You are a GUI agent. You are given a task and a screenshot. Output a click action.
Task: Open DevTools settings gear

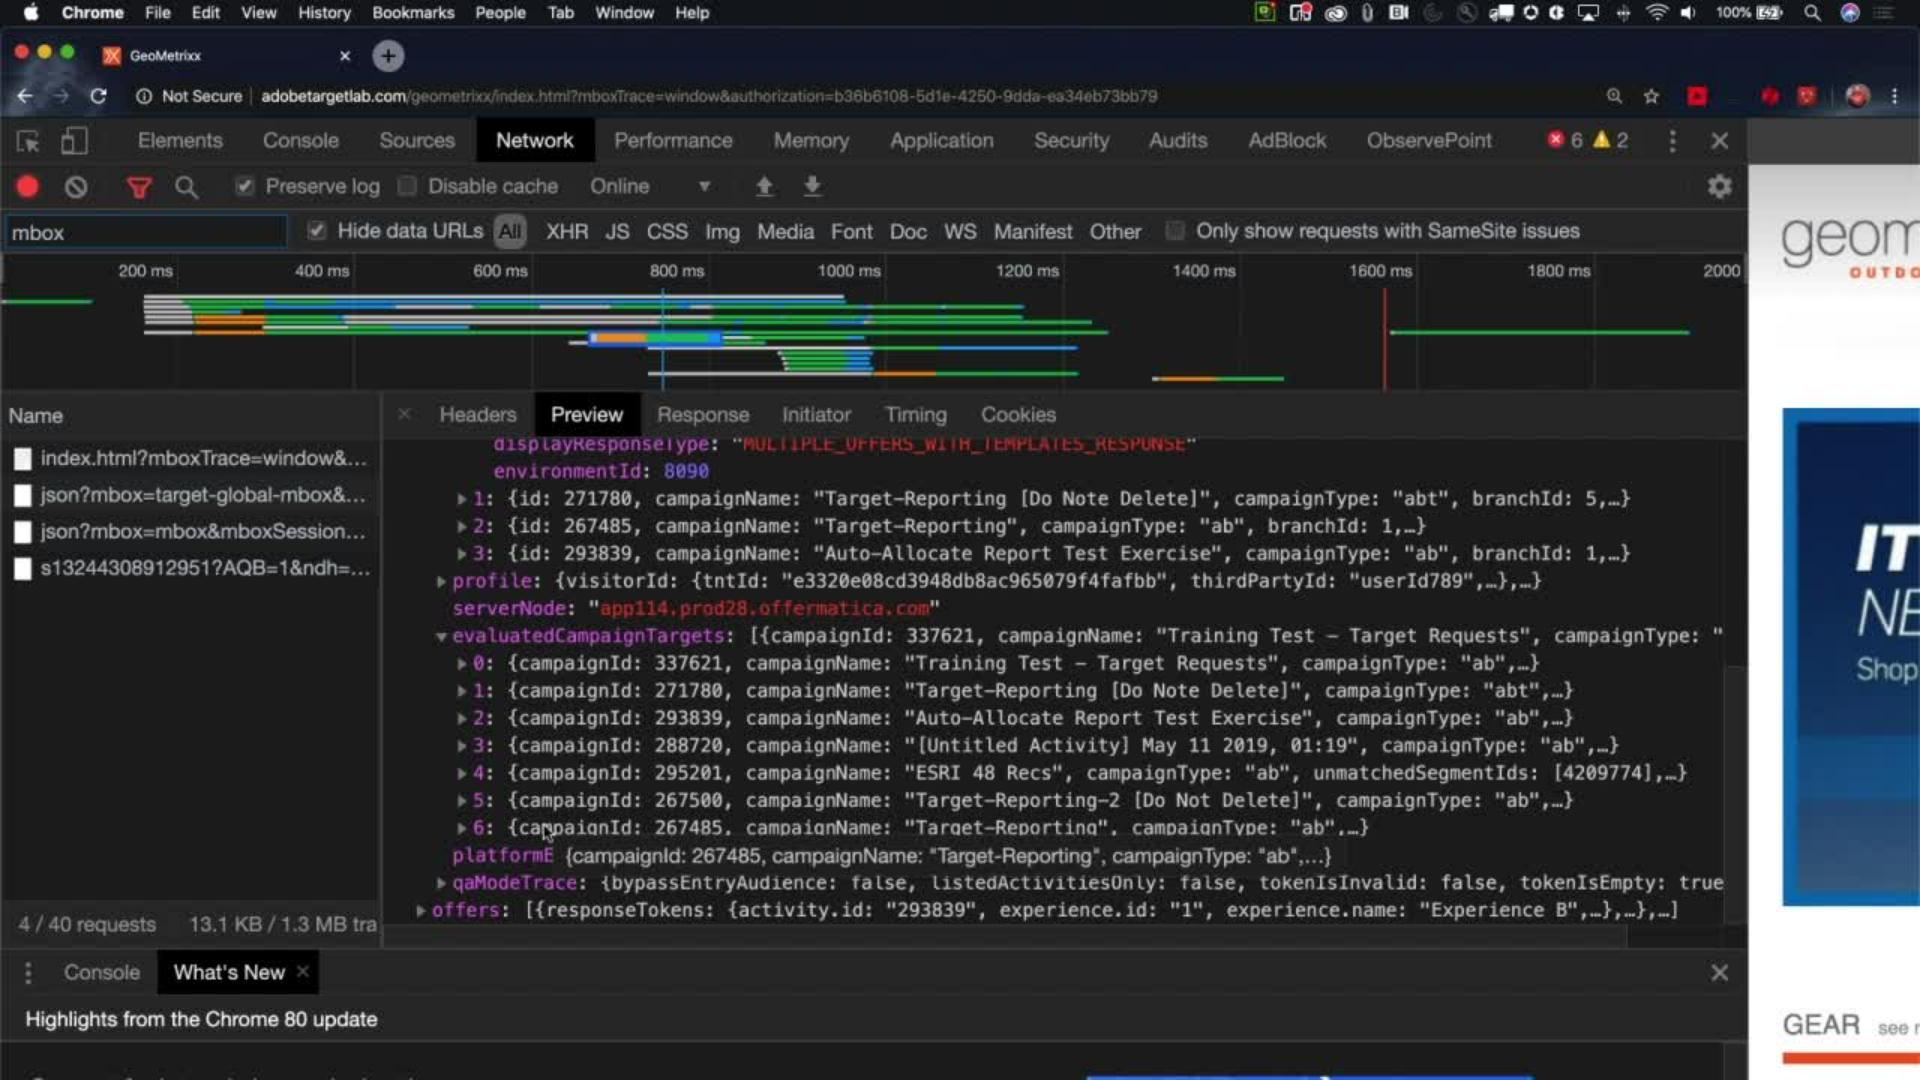(x=1719, y=186)
